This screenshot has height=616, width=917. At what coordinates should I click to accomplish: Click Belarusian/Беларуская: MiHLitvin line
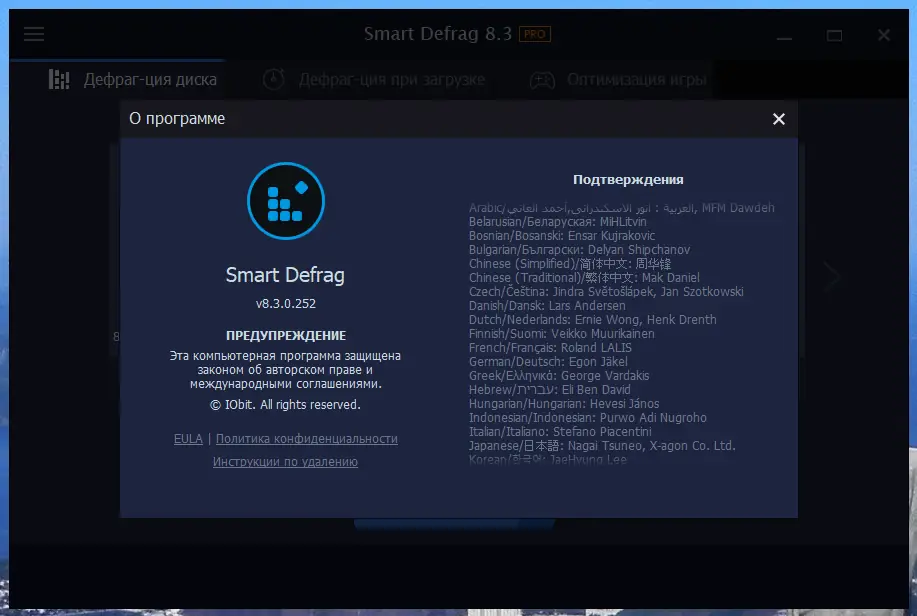(x=557, y=222)
